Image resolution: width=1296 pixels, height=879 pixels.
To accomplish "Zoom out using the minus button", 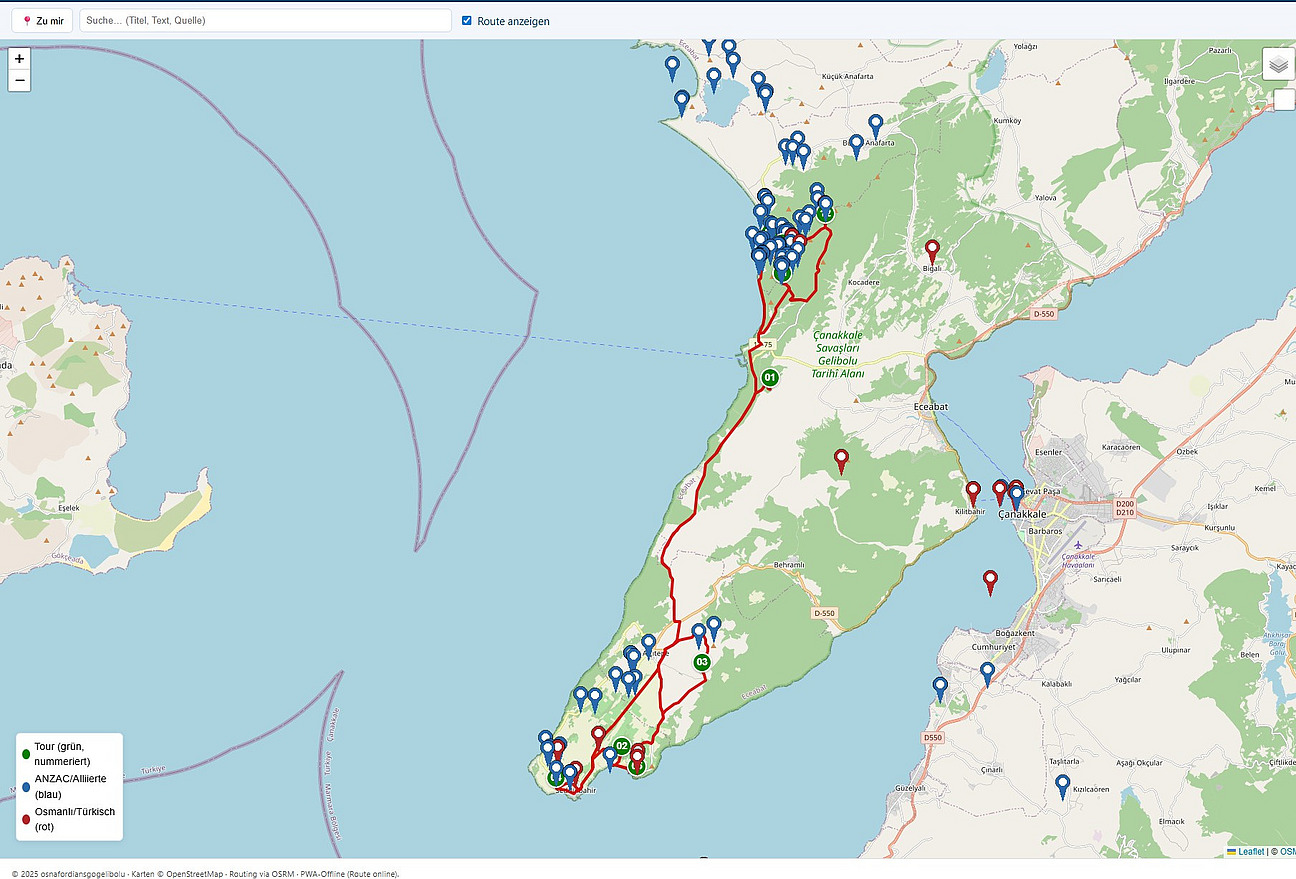I will point(19,81).
